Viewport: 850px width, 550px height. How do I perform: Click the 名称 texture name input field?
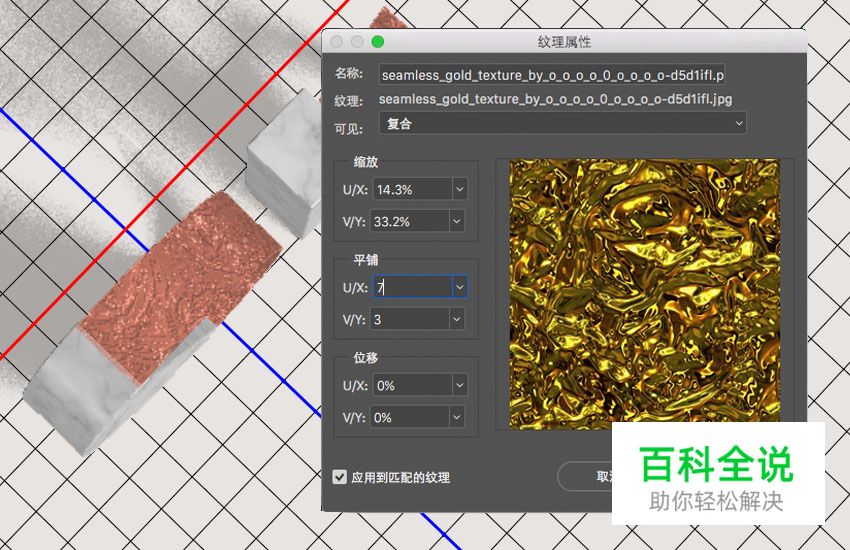point(552,75)
